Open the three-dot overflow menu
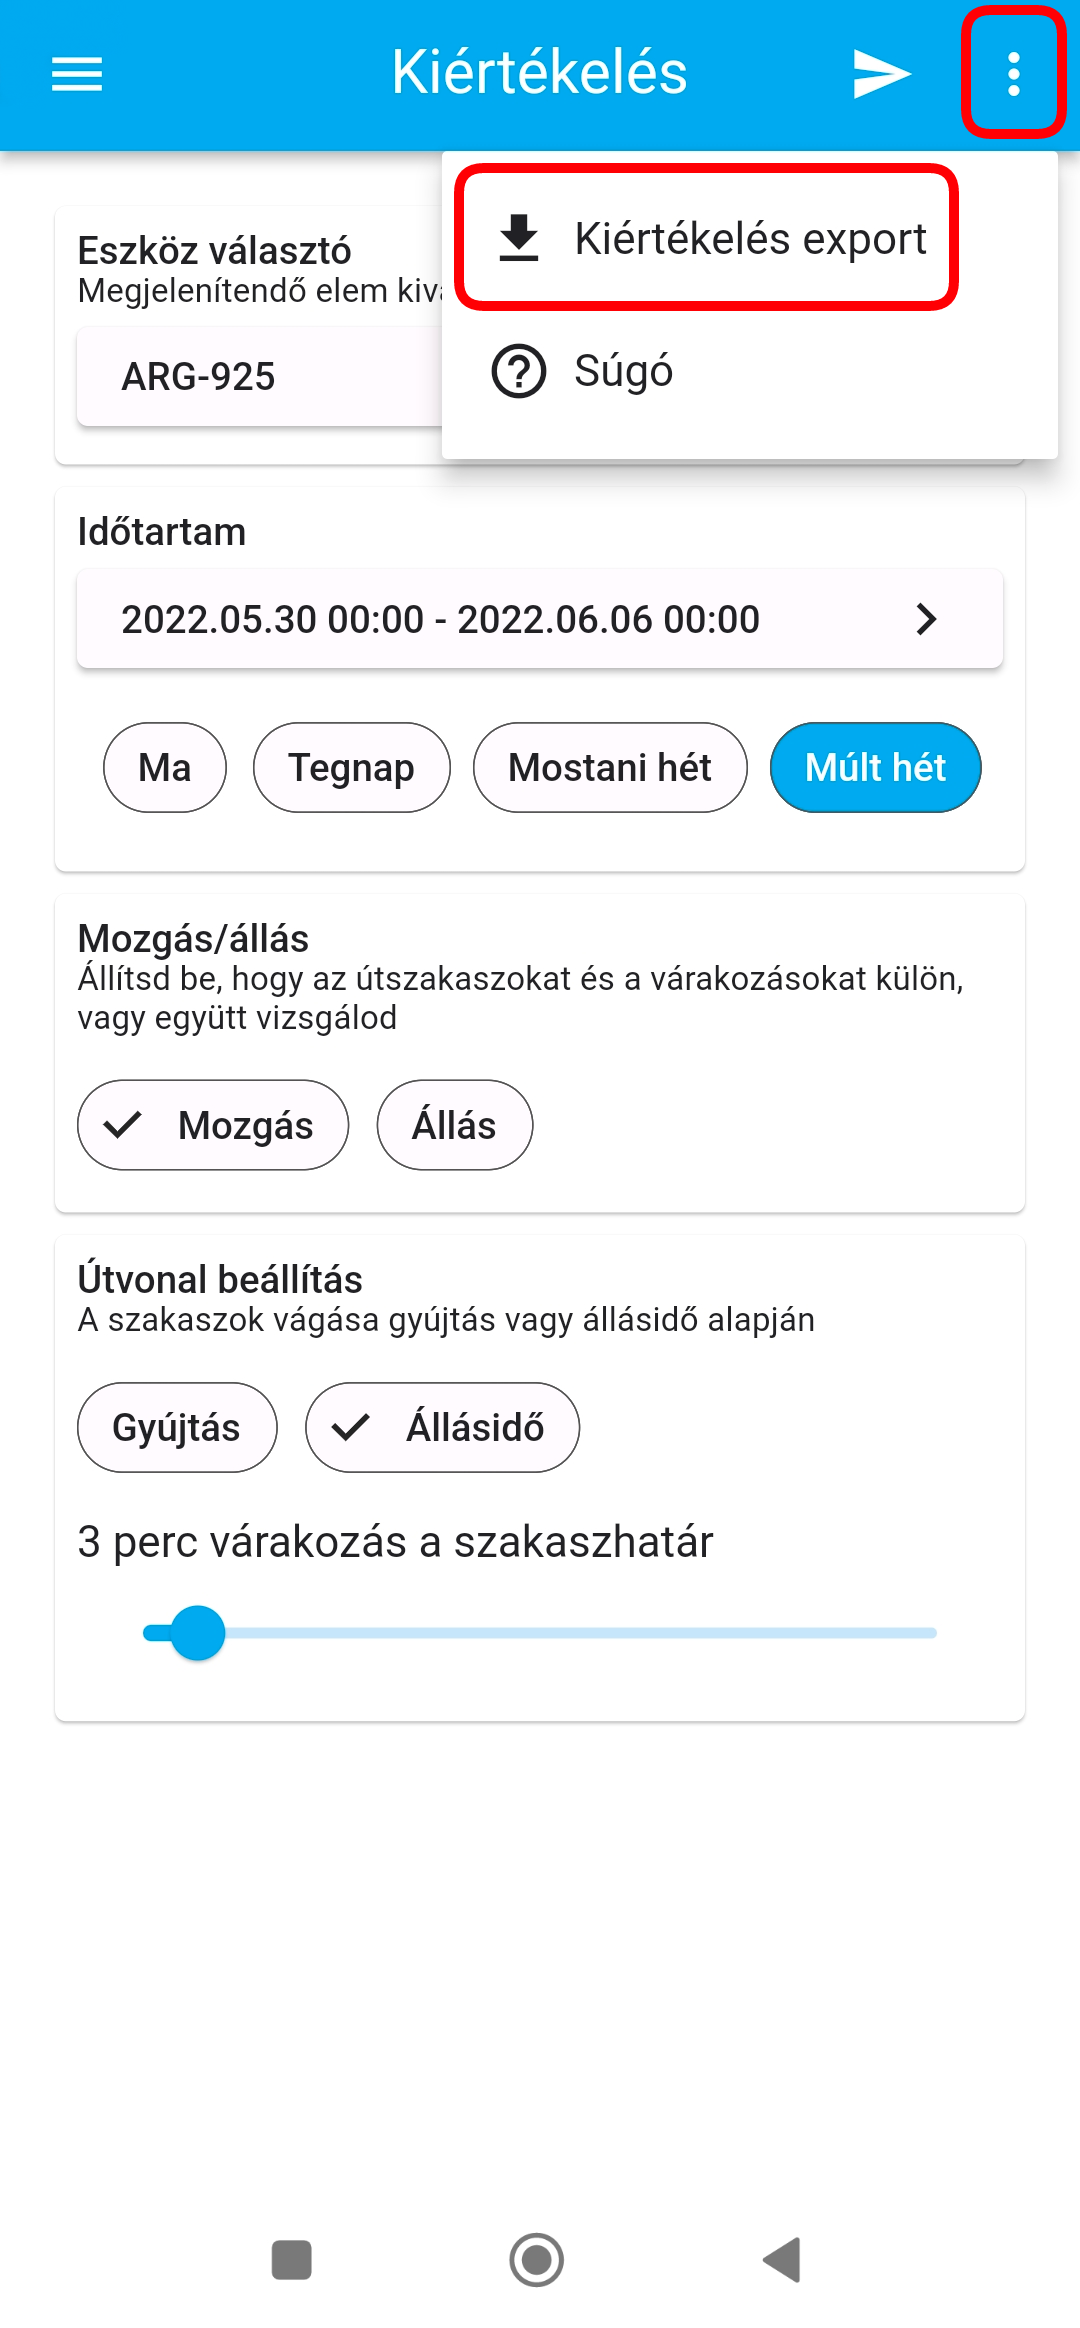Image resolution: width=1080 pixels, height=2328 pixels. (x=1014, y=74)
